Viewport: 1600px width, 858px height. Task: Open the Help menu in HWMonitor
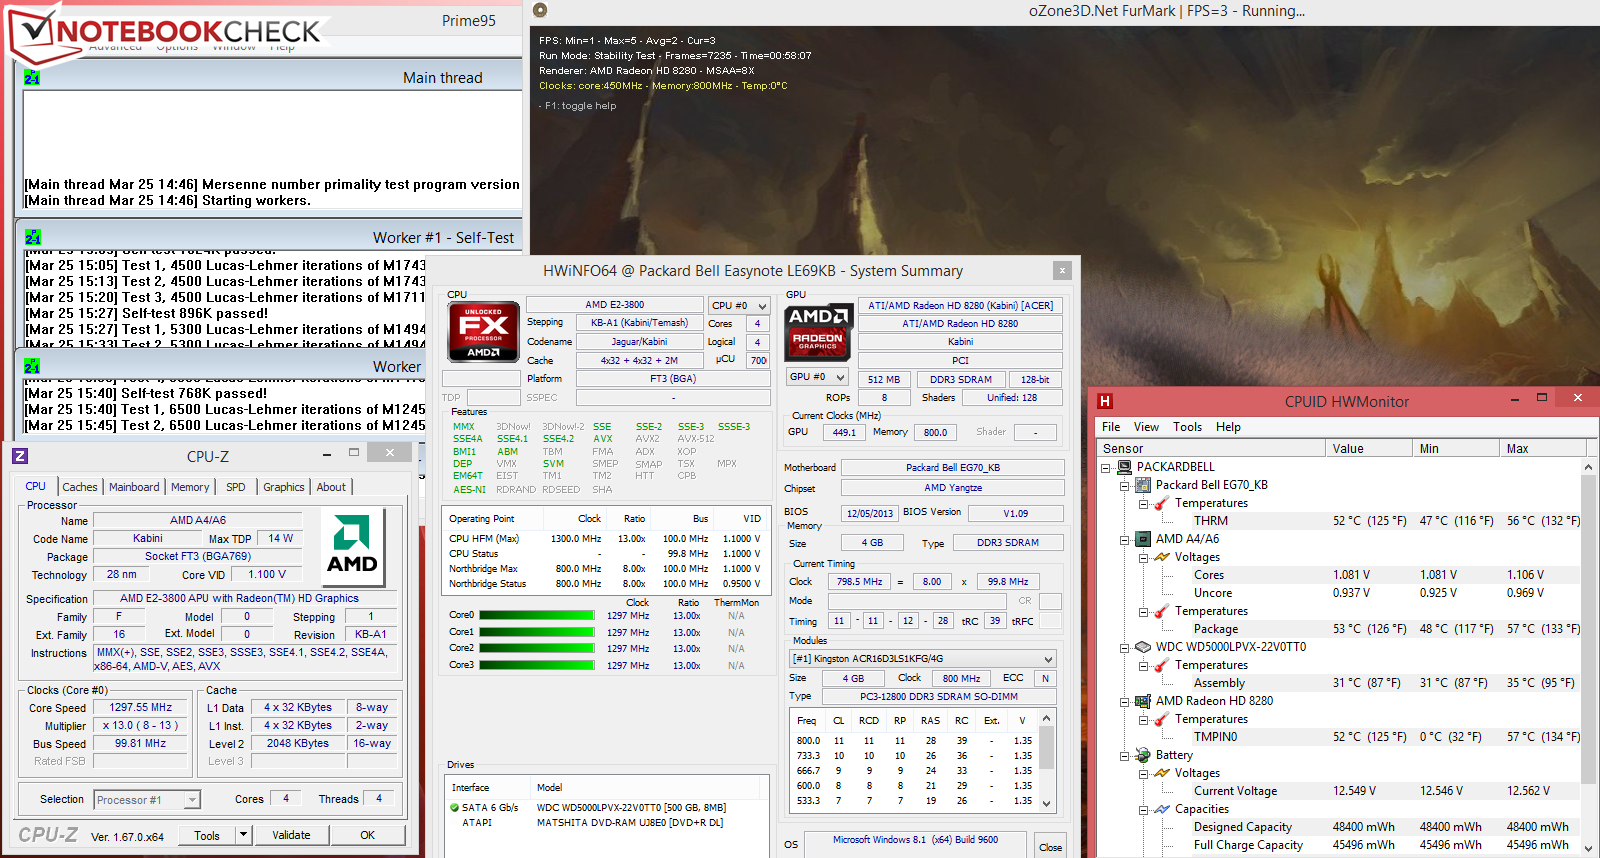pos(1228,427)
